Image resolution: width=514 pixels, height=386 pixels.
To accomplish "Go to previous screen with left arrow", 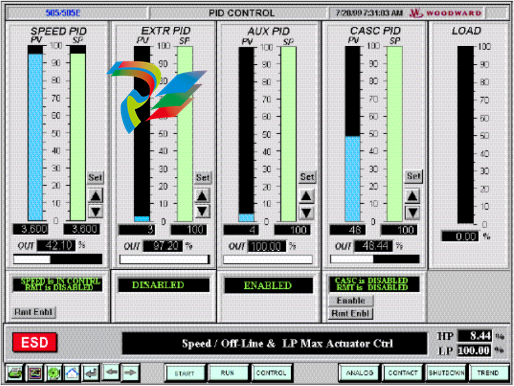I will 111,372.
